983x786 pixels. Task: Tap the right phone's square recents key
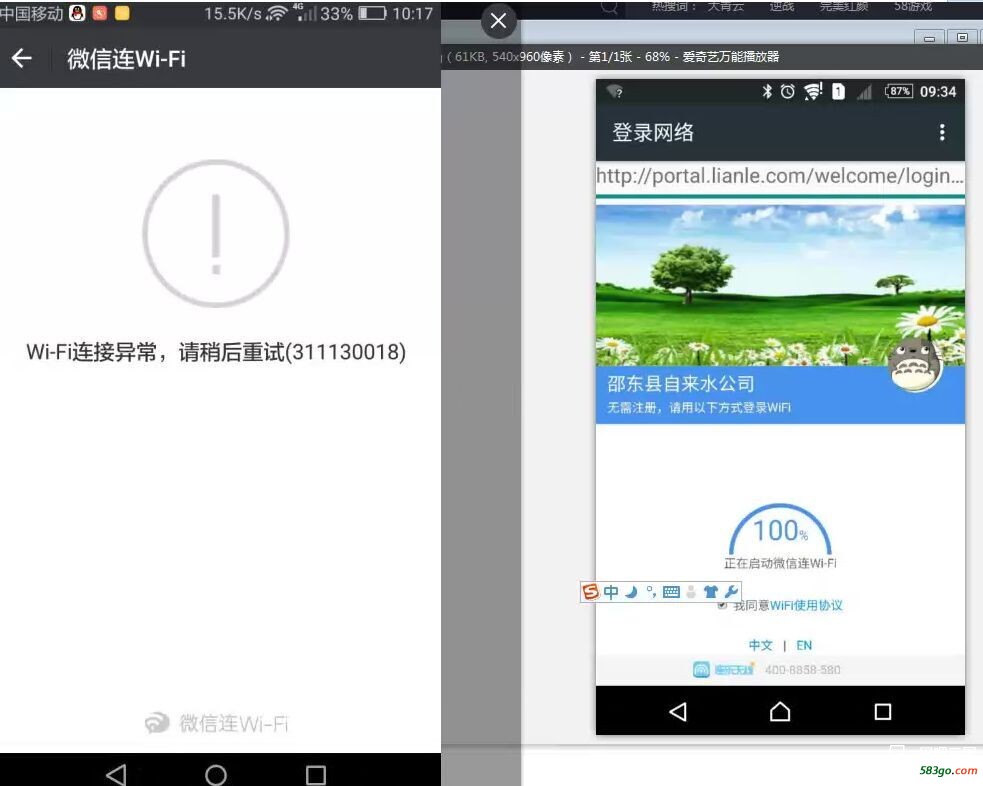pos(883,711)
